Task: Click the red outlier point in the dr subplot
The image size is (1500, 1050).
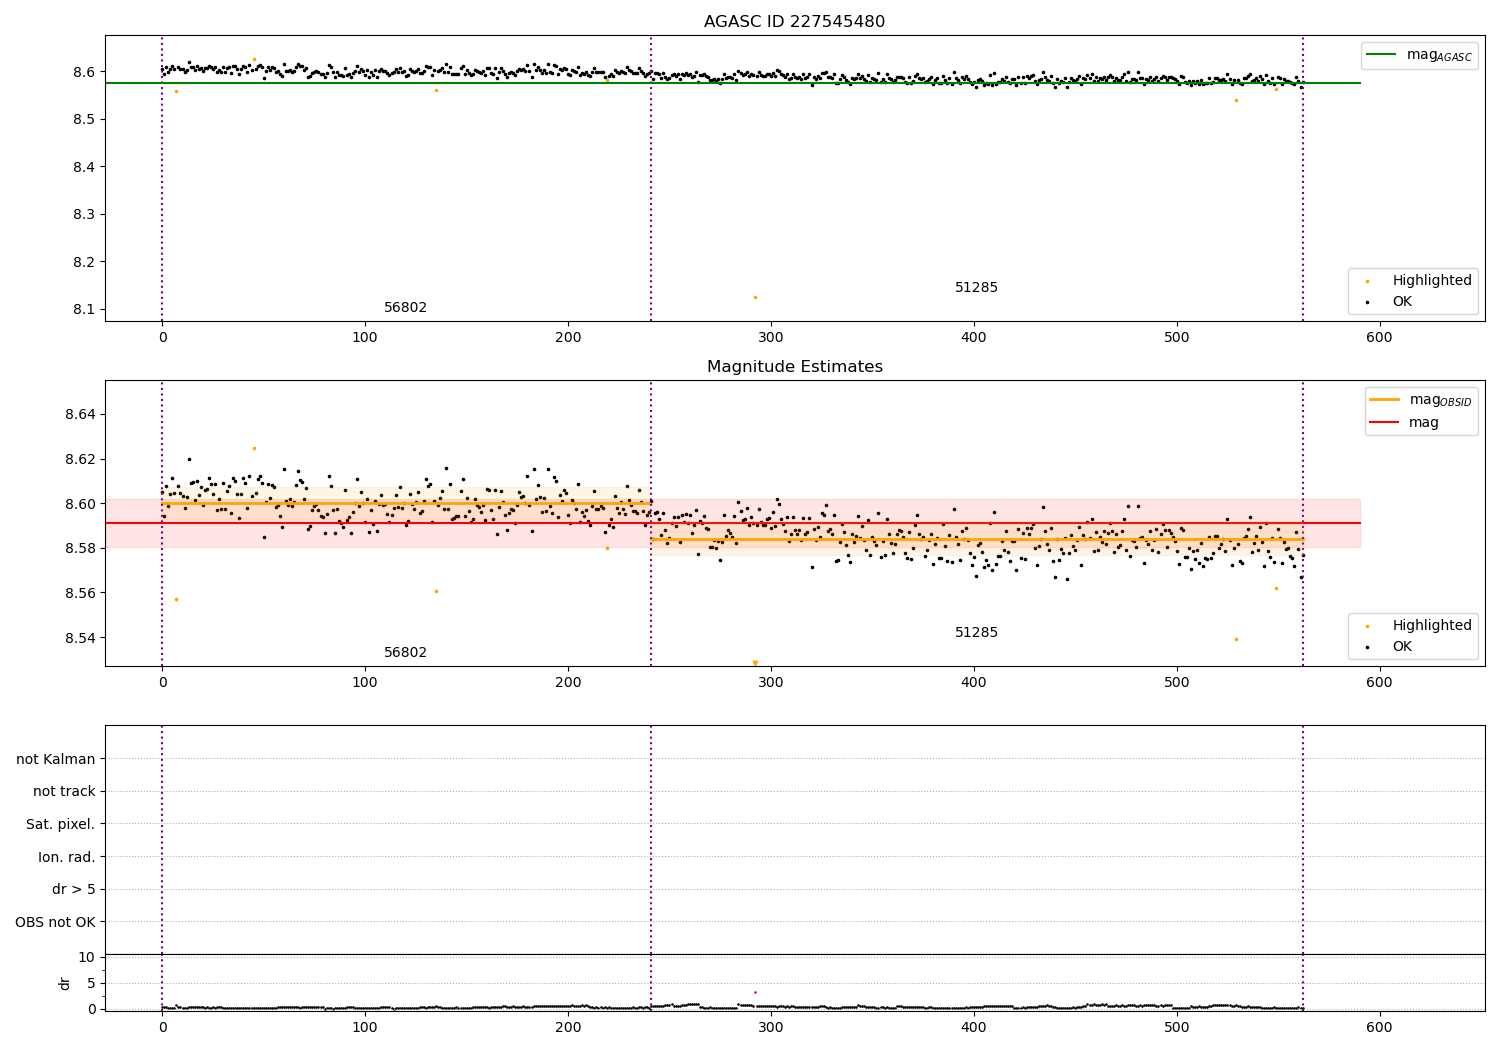Action: click(755, 992)
